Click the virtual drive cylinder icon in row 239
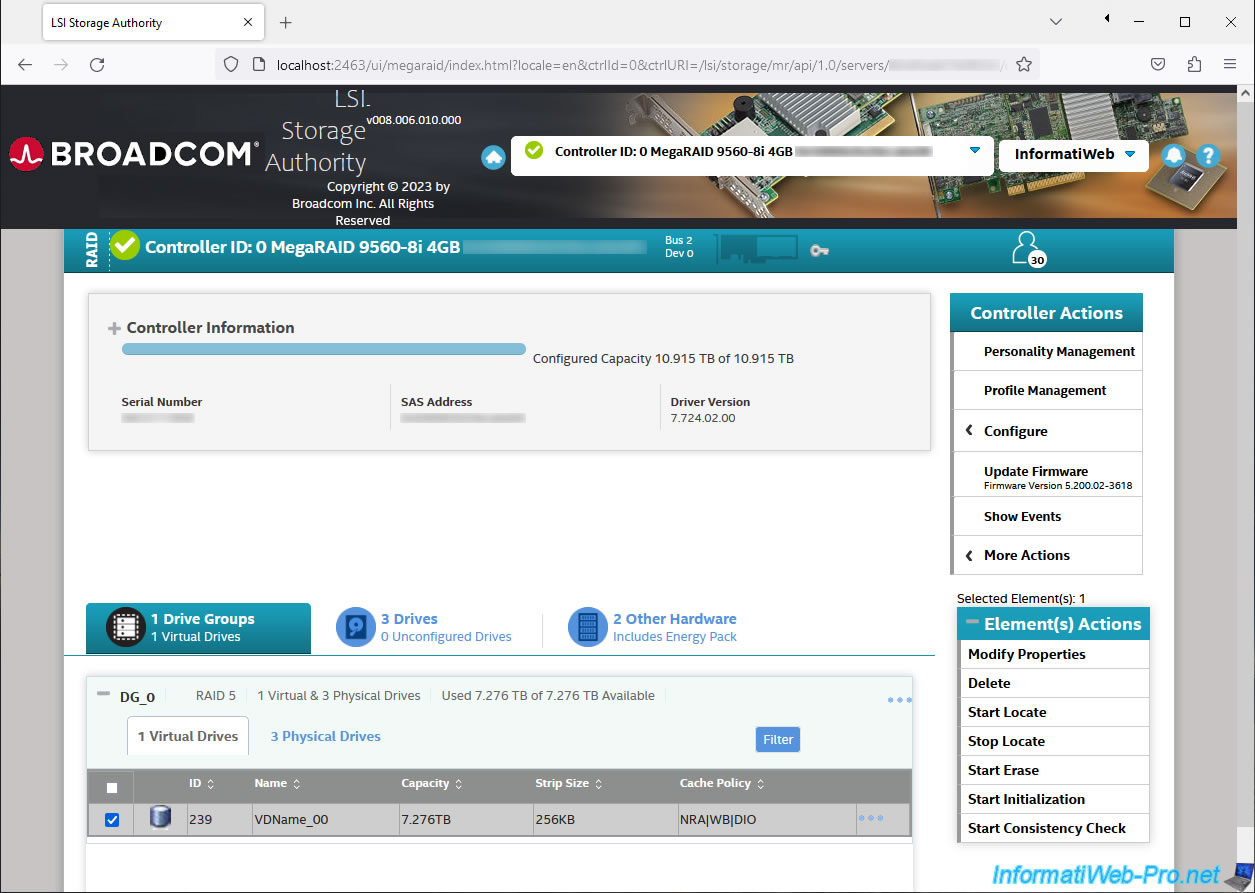Viewport: 1255px width, 893px height. 160,819
